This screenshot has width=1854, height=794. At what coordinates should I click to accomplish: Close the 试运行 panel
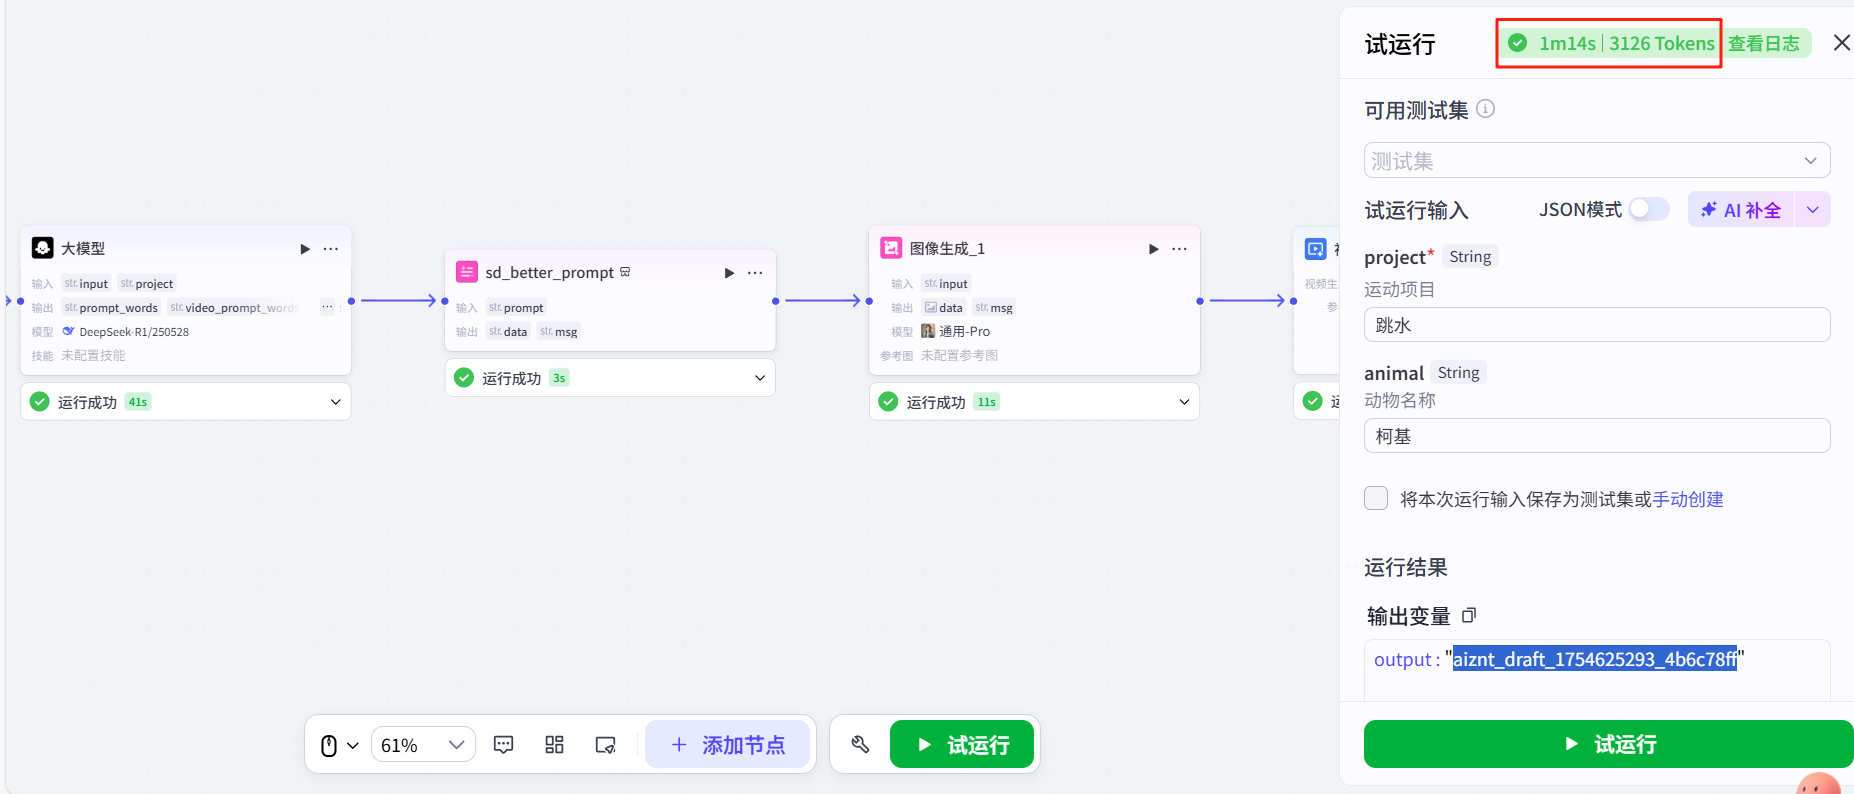click(1841, 43)
